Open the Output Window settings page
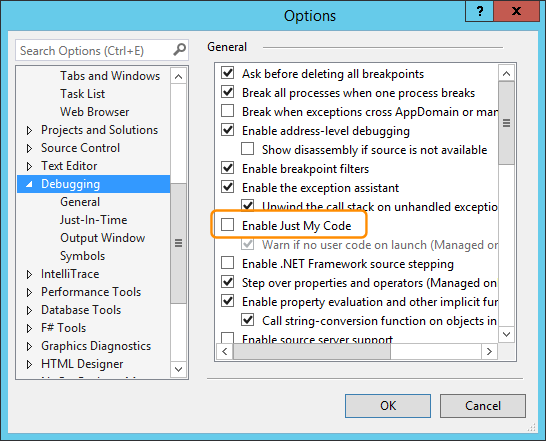 pos(102,238)
